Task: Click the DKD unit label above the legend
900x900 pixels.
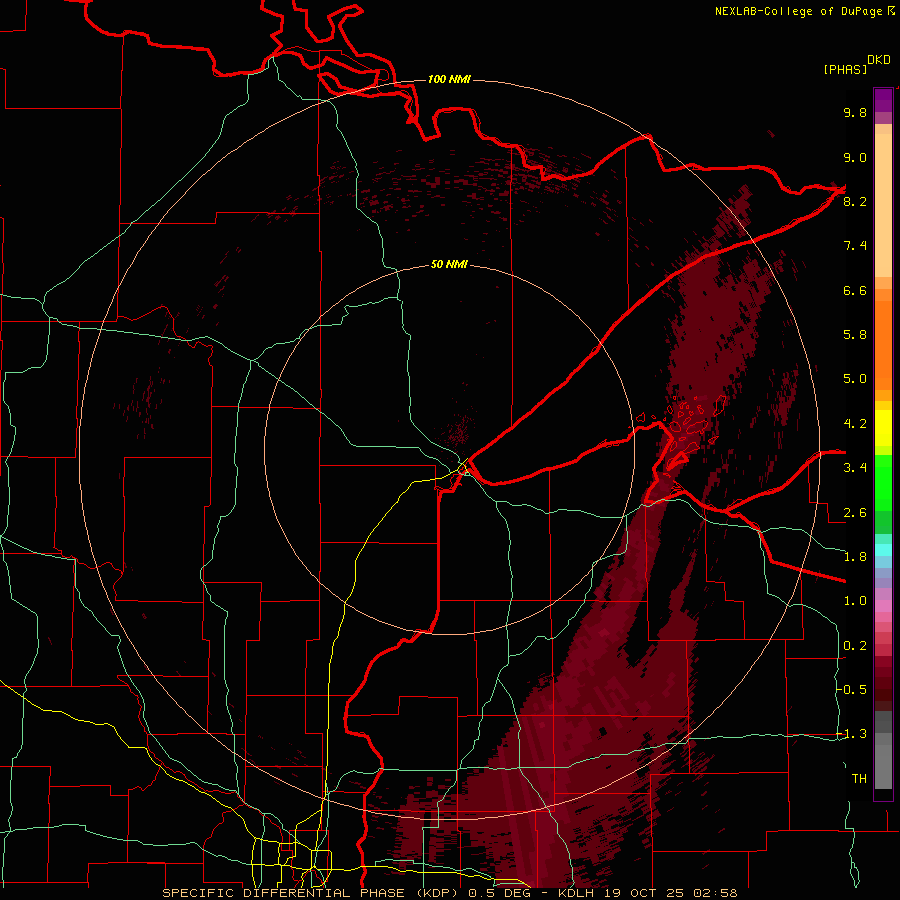Action: coord(879,60)
